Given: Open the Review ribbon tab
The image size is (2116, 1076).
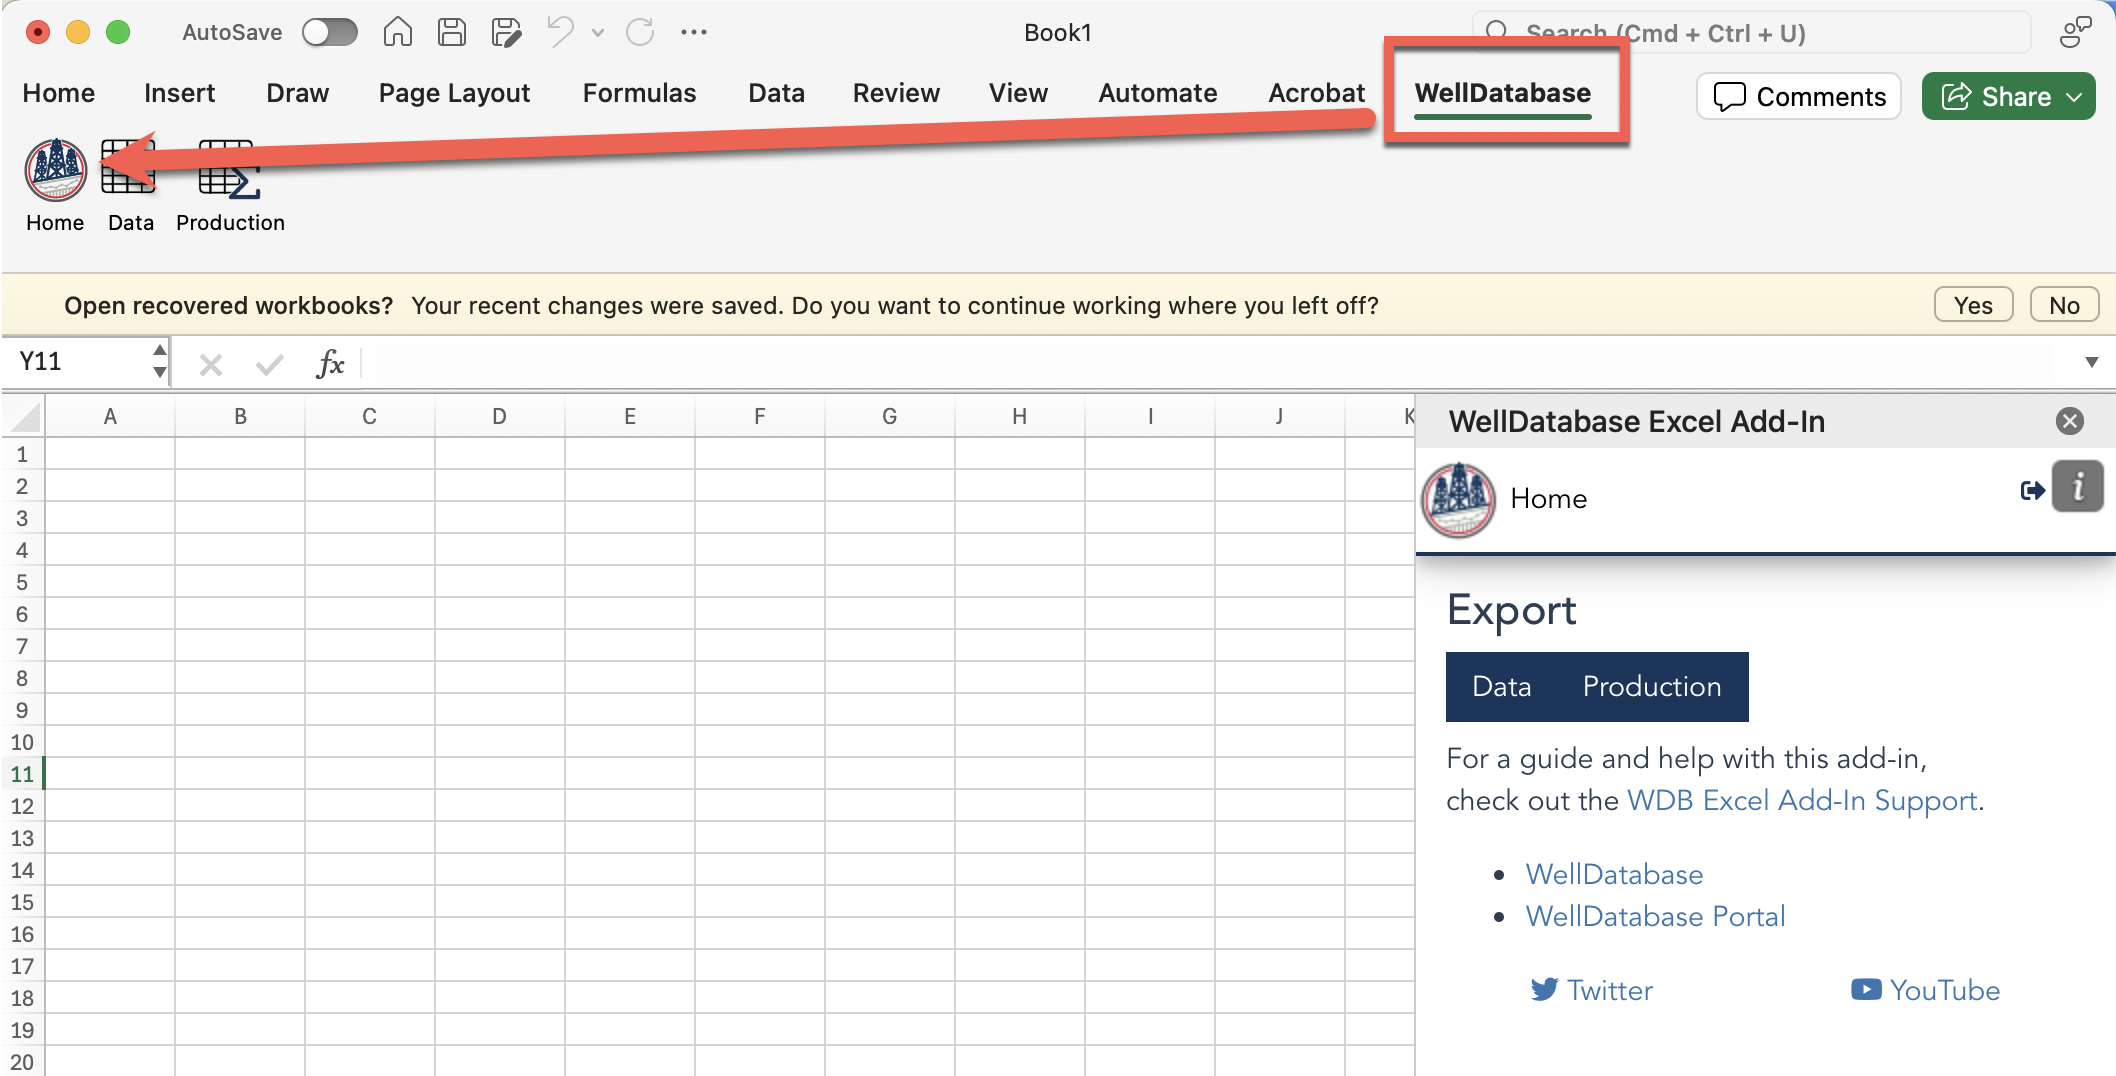Looking at the screenshot, I should [896, 93].
